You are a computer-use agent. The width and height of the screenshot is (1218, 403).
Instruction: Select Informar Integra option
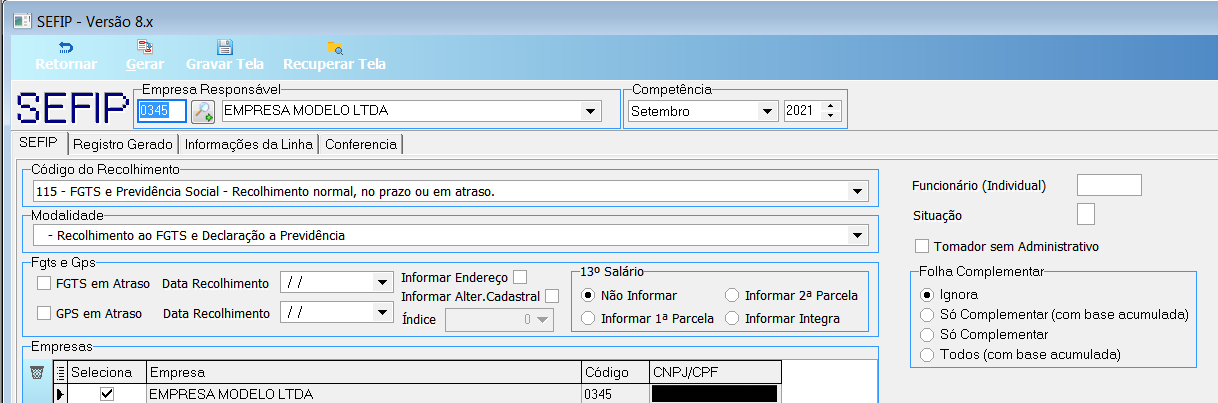click(732, 318)
